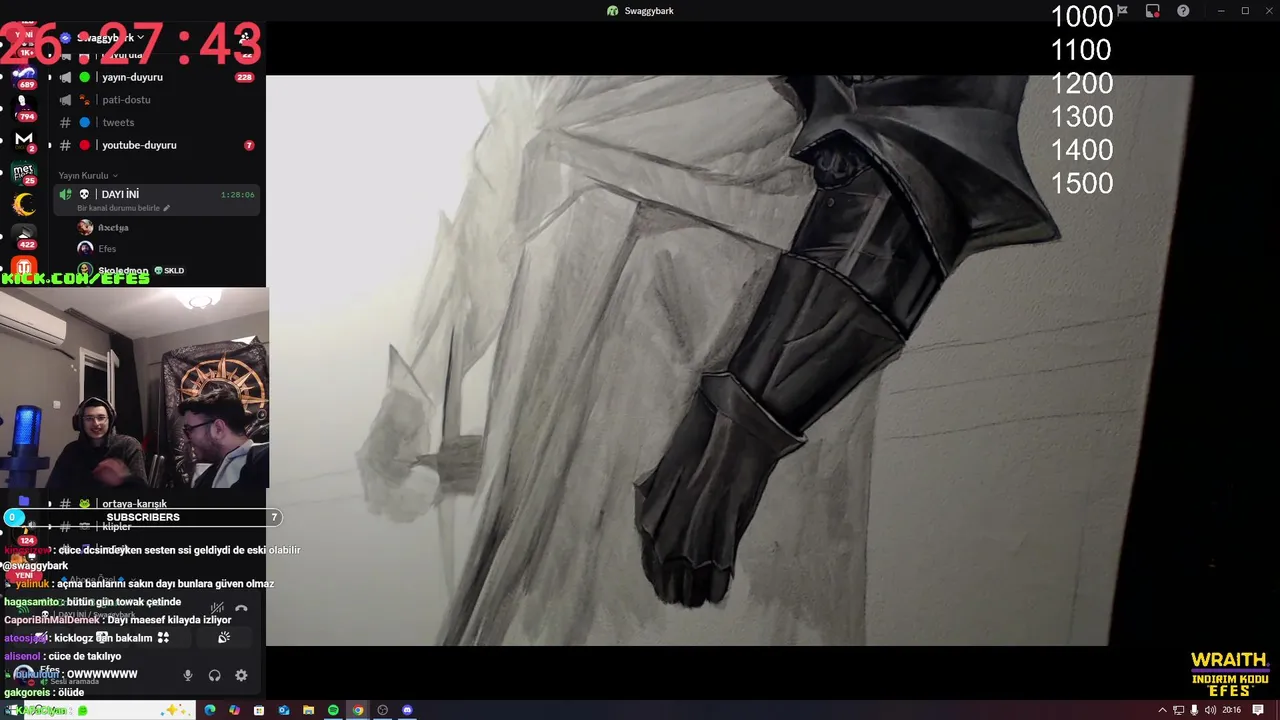Click 'Bir kanal durumu belirle' status link
The image size is (1280, 720).
pos(124,208)
